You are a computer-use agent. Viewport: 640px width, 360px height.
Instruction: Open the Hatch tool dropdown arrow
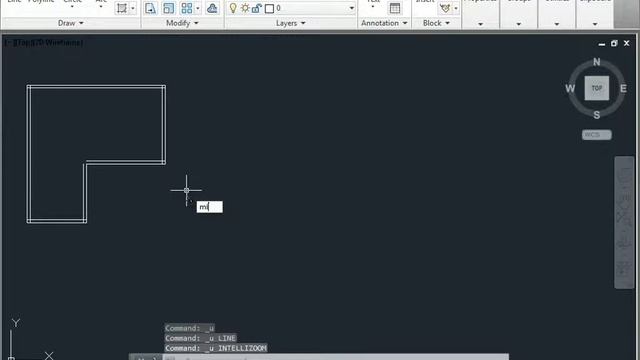tap(133, 8)
